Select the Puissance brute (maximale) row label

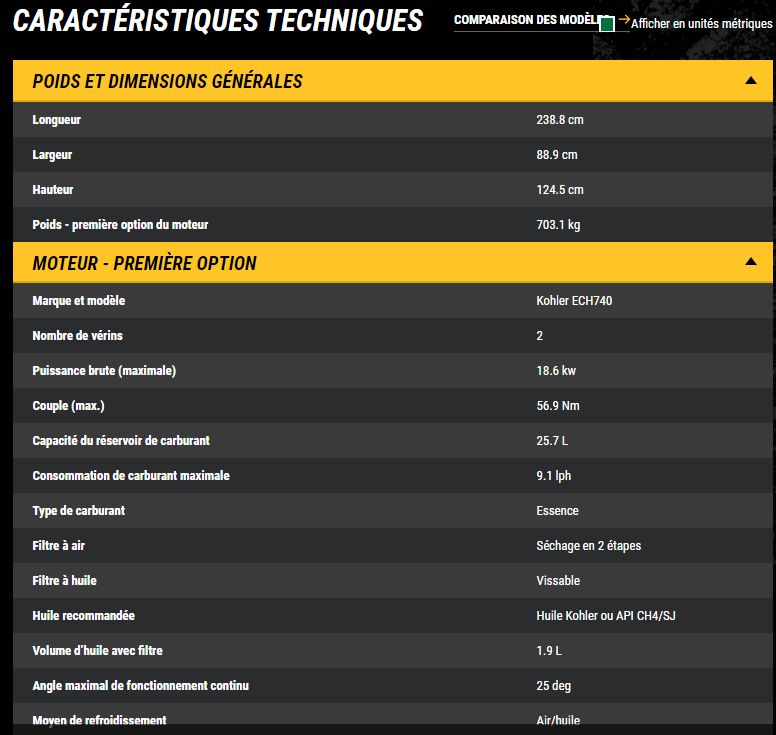click(104, 371)
